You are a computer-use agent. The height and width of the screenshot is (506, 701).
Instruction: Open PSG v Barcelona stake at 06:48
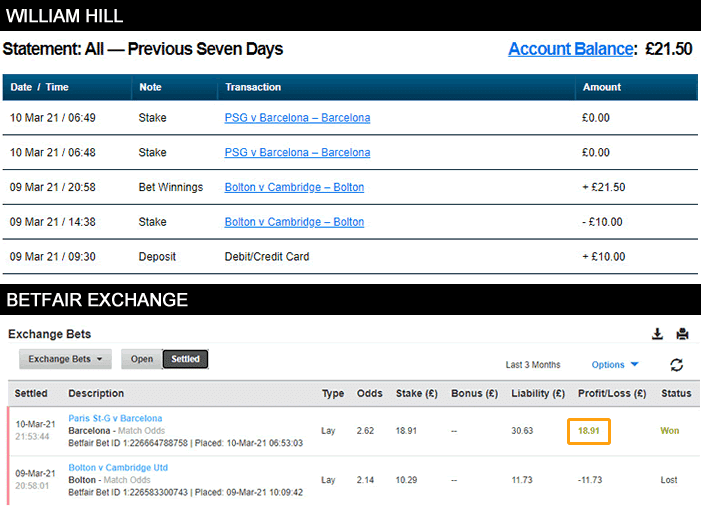pos(297,153)
